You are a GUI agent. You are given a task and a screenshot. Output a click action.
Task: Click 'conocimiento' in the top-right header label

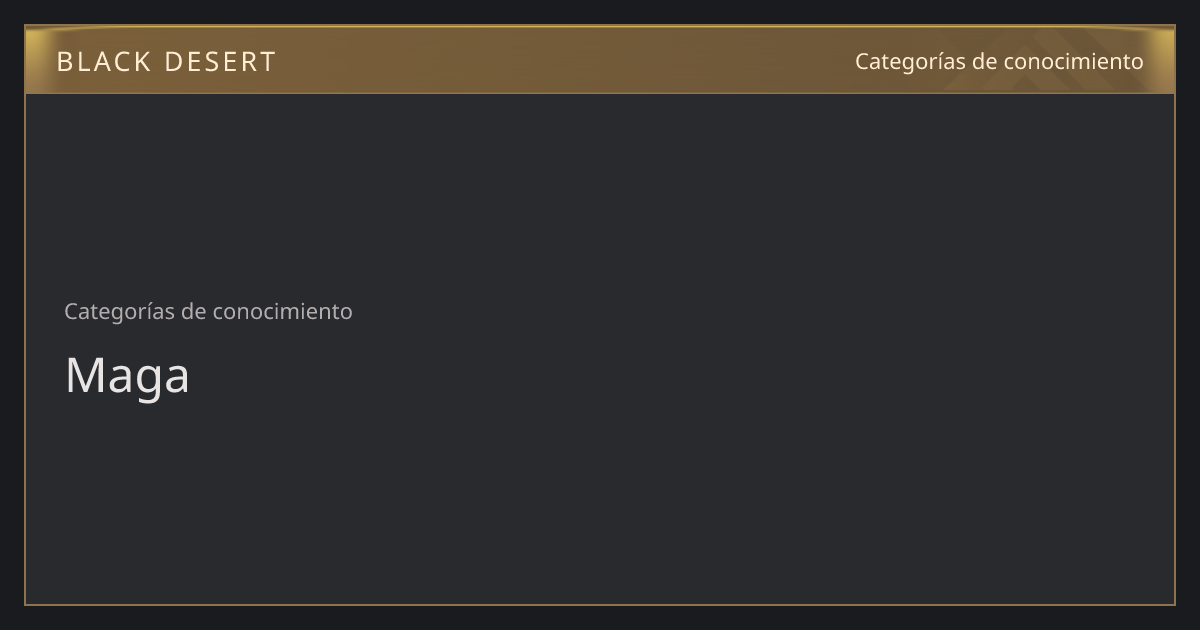tap(1073, 61)
